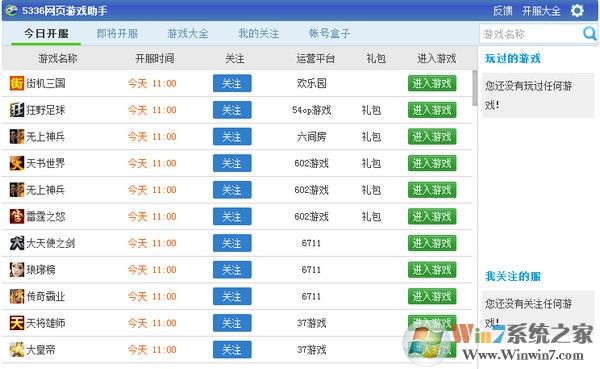Viewport: 600px width, 369px height.
Task: Get 礼包 gift pack for 雷霆之怒
Action: 371,217
